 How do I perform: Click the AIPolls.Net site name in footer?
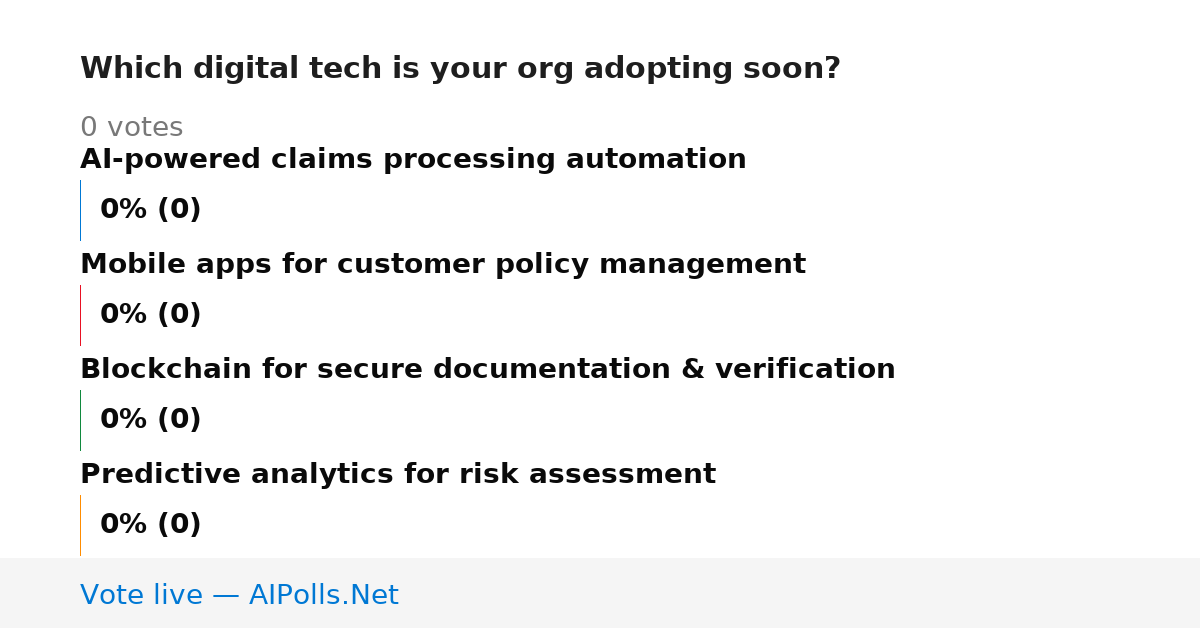[x=323, y=595]
